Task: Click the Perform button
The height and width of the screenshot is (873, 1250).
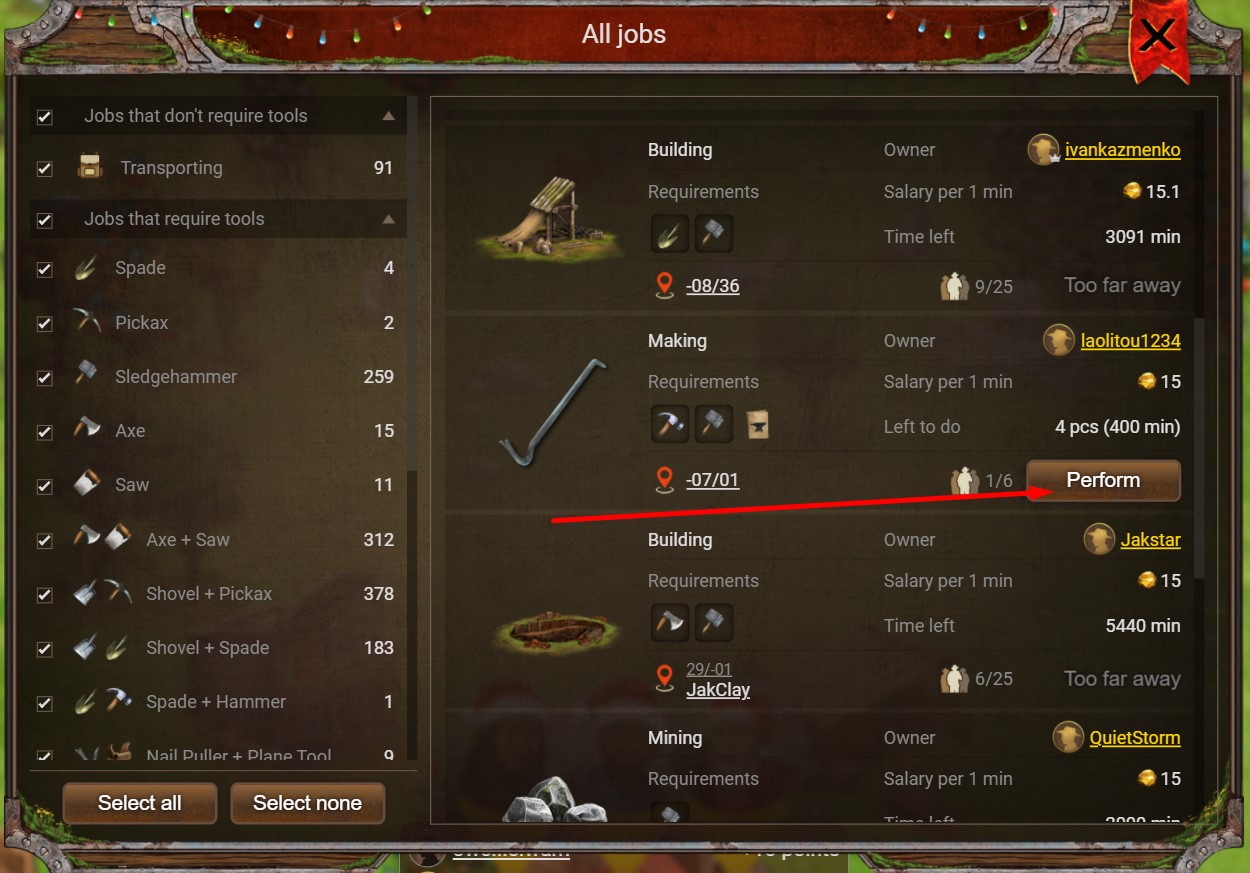Action: click(x=1103, y=480)
